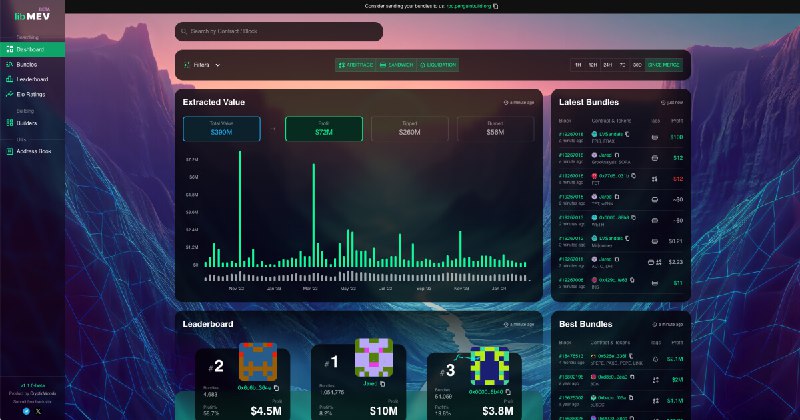Toggle the Arbitrage filter
This screenshot has width=800, height=420.
click(x=355, y=65)
